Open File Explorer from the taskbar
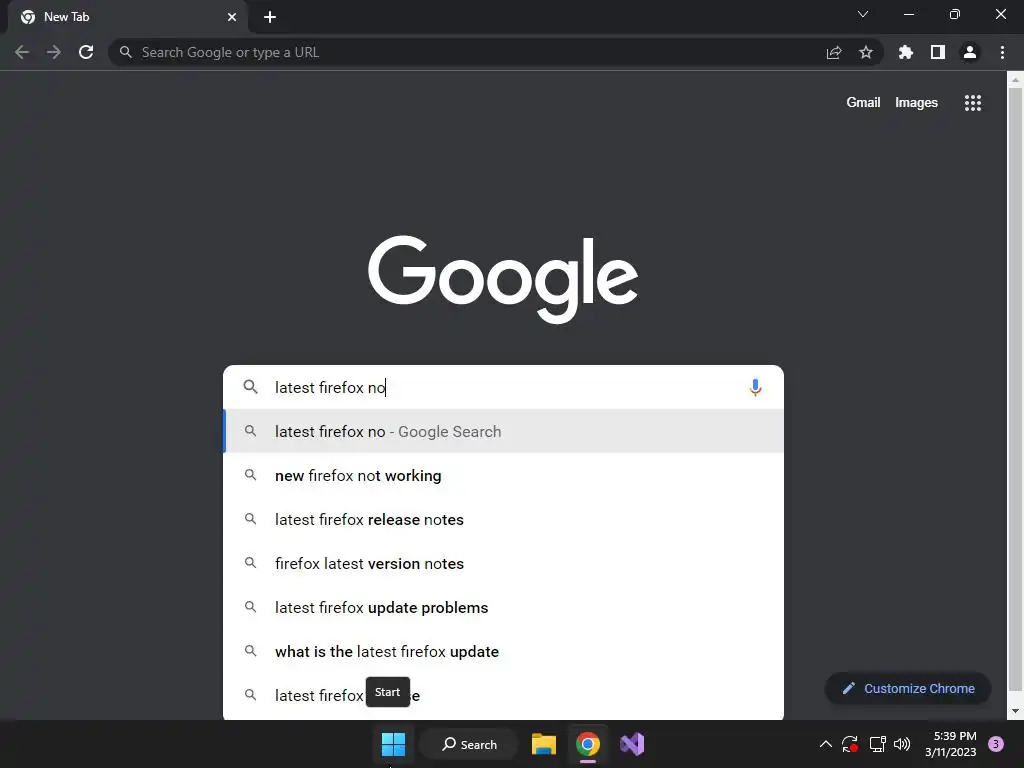The image size is (1024, 768). (x=543, y=744)
